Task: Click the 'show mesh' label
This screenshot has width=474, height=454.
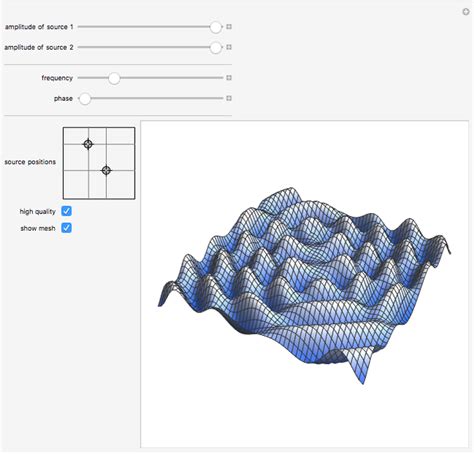Action: click(x=38, y=229)
